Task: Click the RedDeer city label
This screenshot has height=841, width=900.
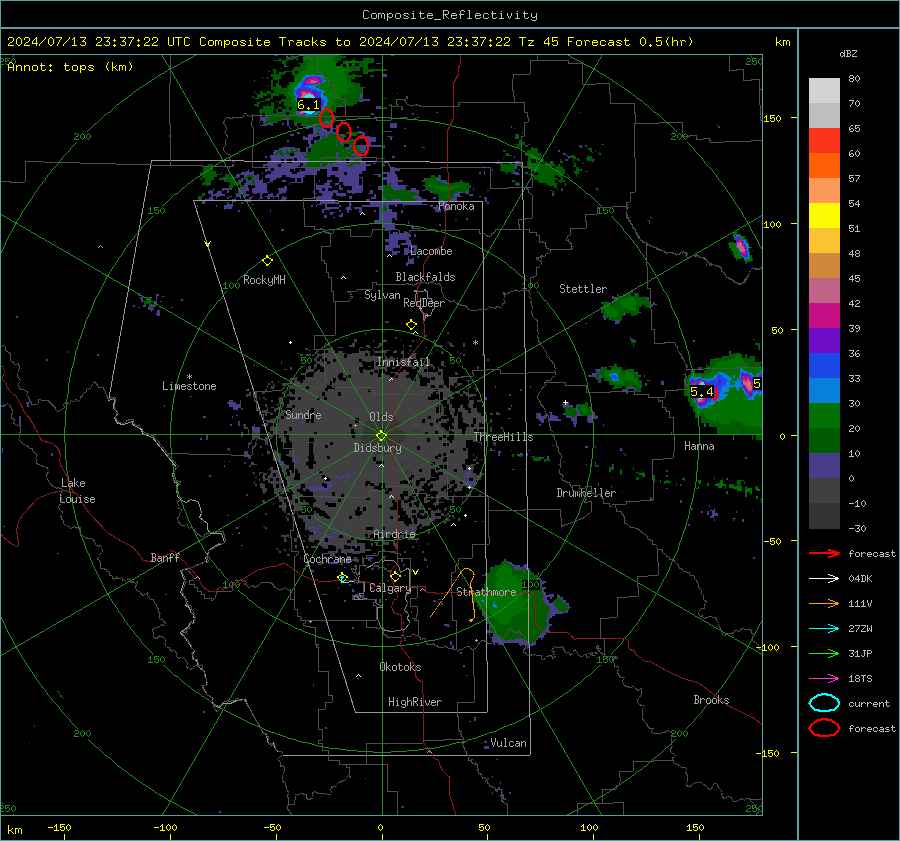Action: (424, 303)
